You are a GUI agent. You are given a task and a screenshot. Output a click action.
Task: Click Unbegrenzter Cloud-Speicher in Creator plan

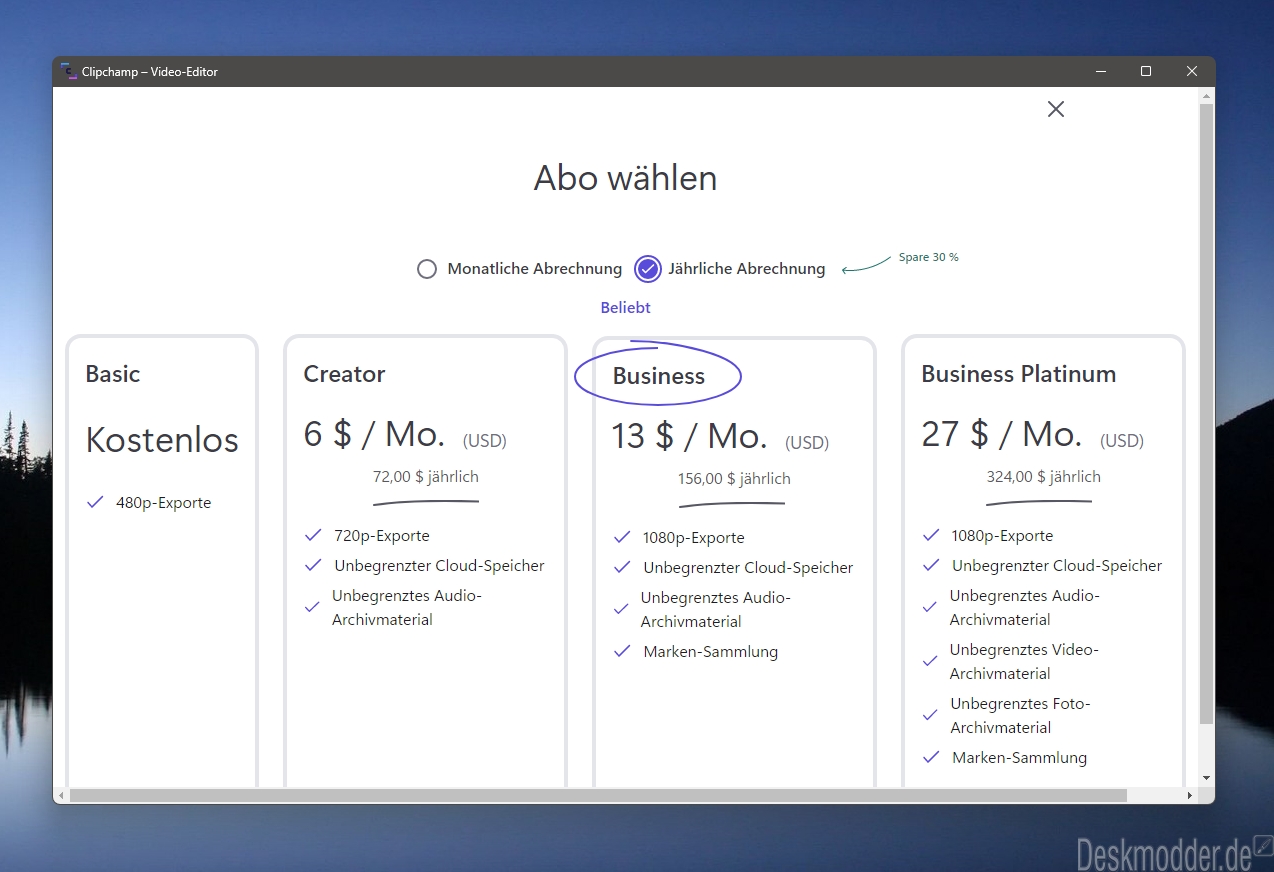[439, 566]
